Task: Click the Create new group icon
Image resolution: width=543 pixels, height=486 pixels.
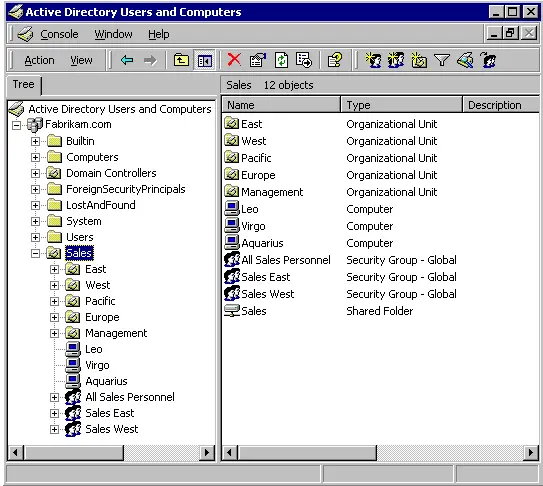Action: coord(396,60)
